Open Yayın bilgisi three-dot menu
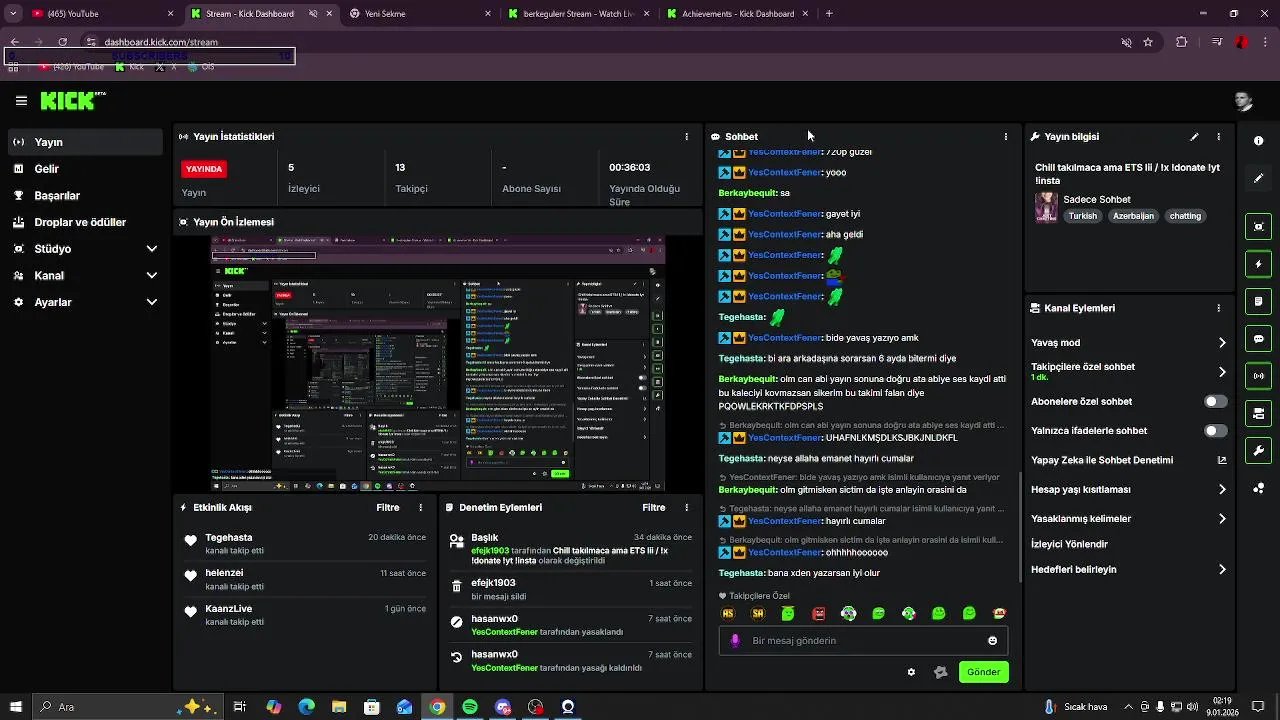 (x=1218, y=137)
